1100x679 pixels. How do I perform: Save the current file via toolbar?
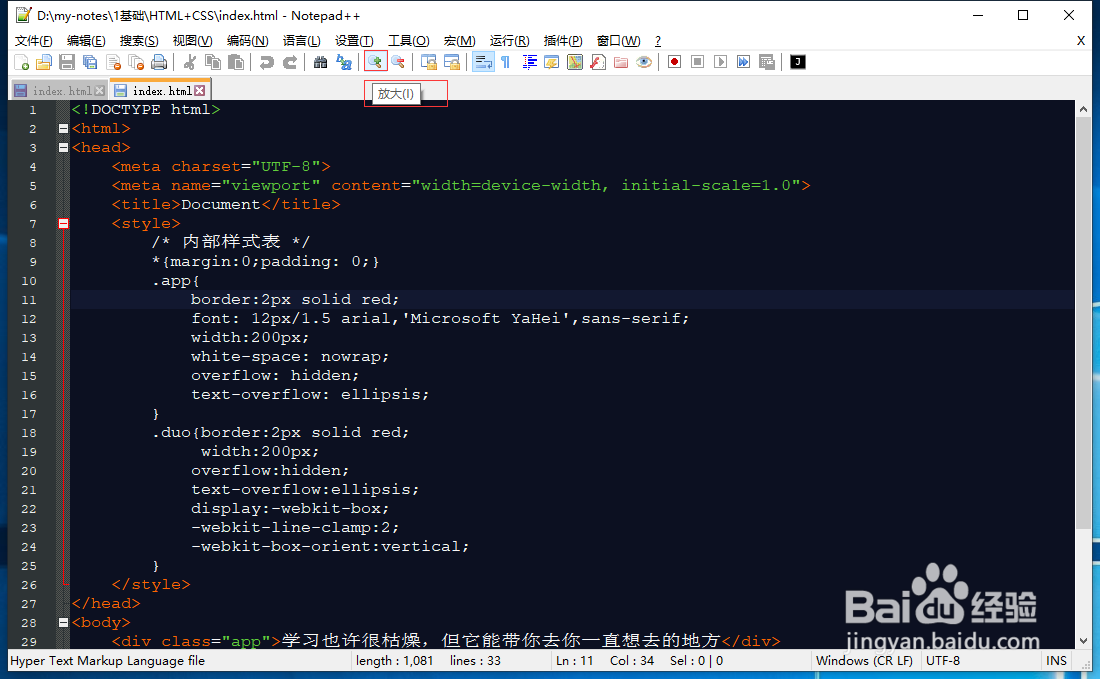(x=67, y=62)
